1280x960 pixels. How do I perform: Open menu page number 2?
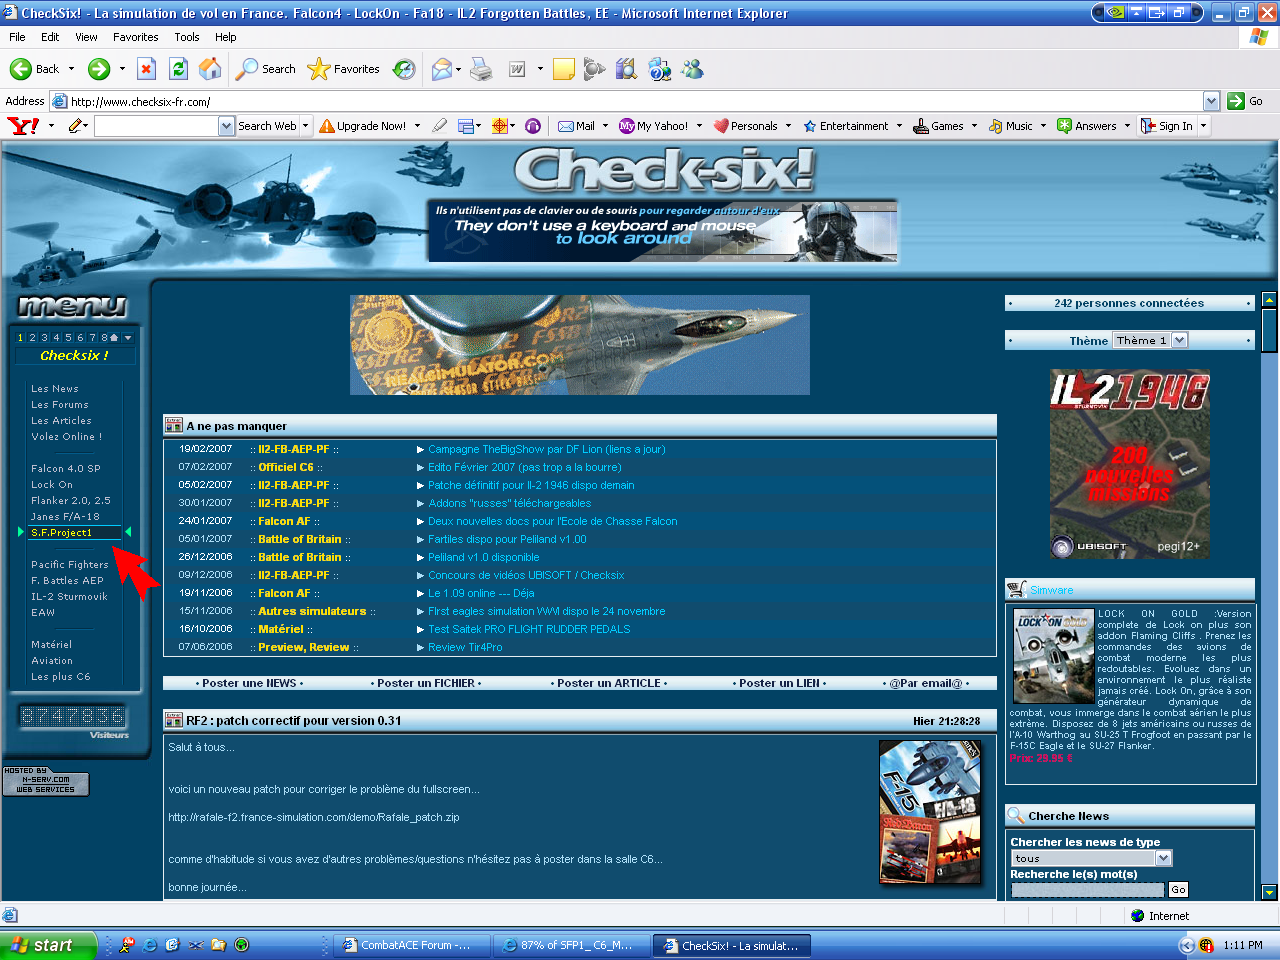32,338
